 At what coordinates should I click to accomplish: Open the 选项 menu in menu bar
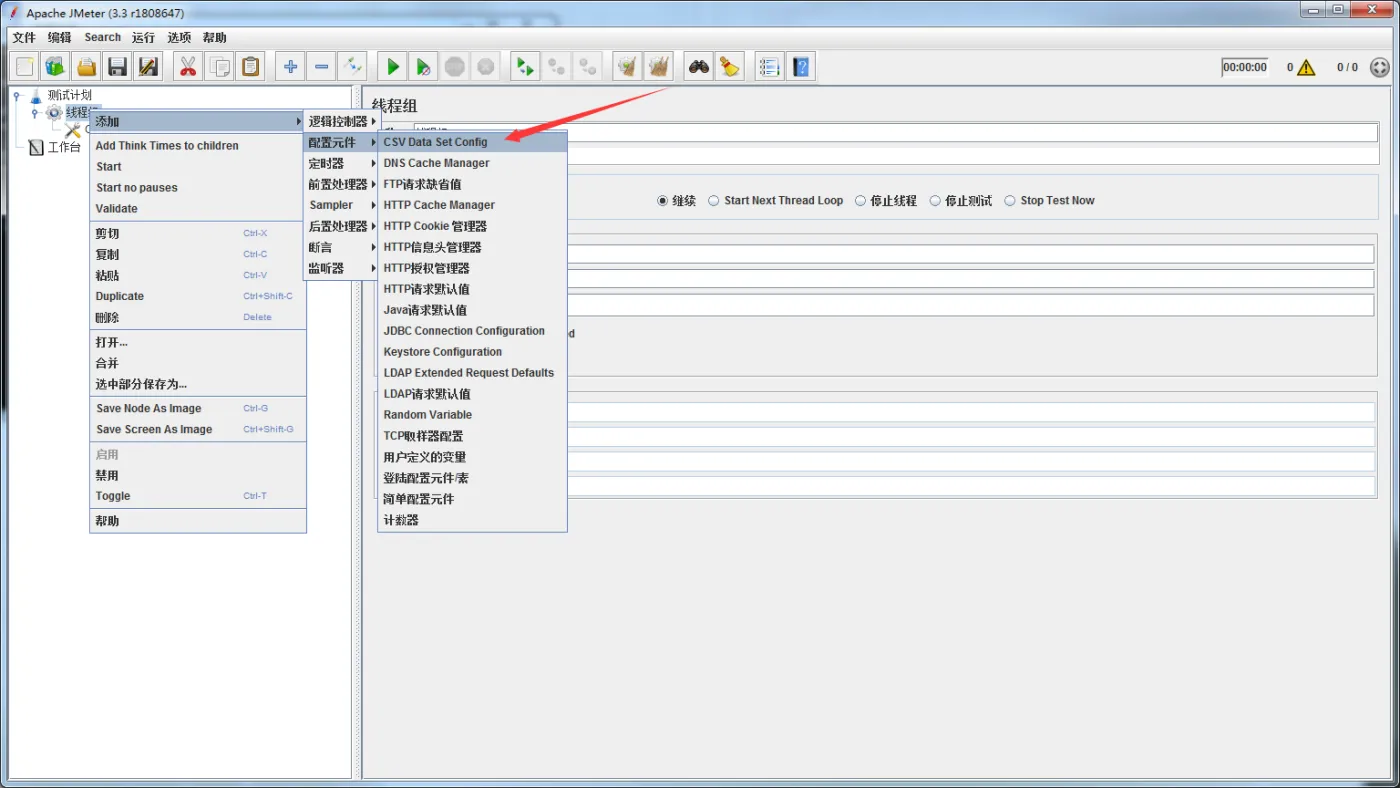pos(179,38)
